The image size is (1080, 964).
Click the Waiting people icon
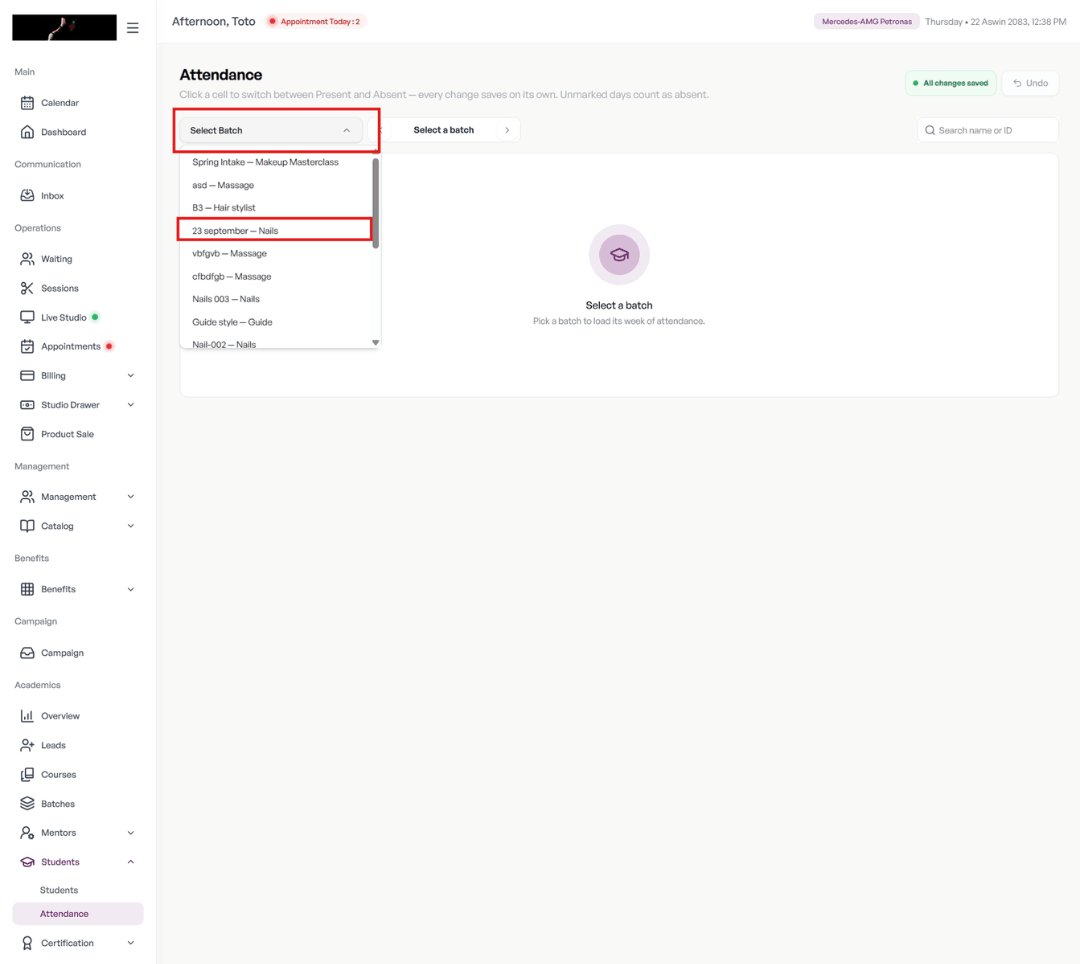(x=27, y=259)
